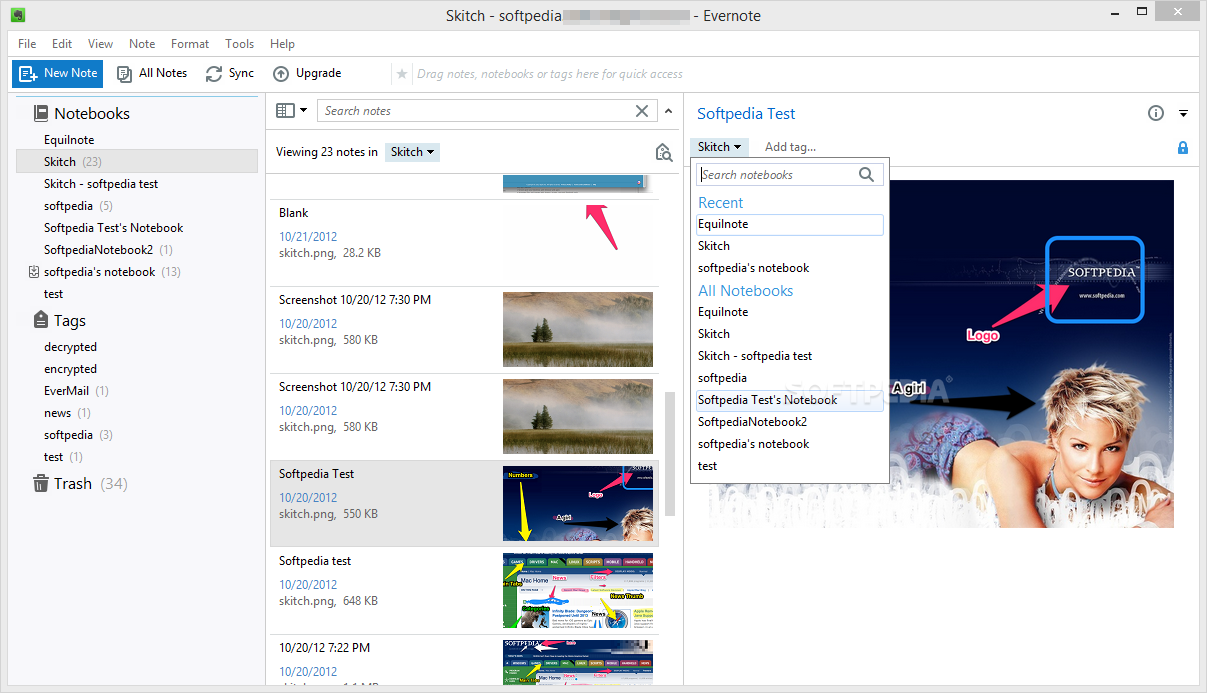The width and height of the screenshot is (1207, 693).
Task: Toggle the note's Skitch notebook selector
Action: point(719,147)
